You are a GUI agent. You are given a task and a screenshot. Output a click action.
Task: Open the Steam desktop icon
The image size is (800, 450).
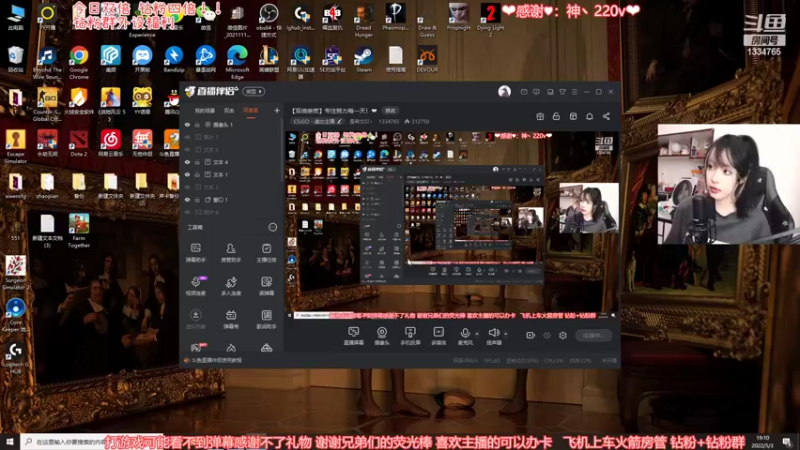(364, 59)
